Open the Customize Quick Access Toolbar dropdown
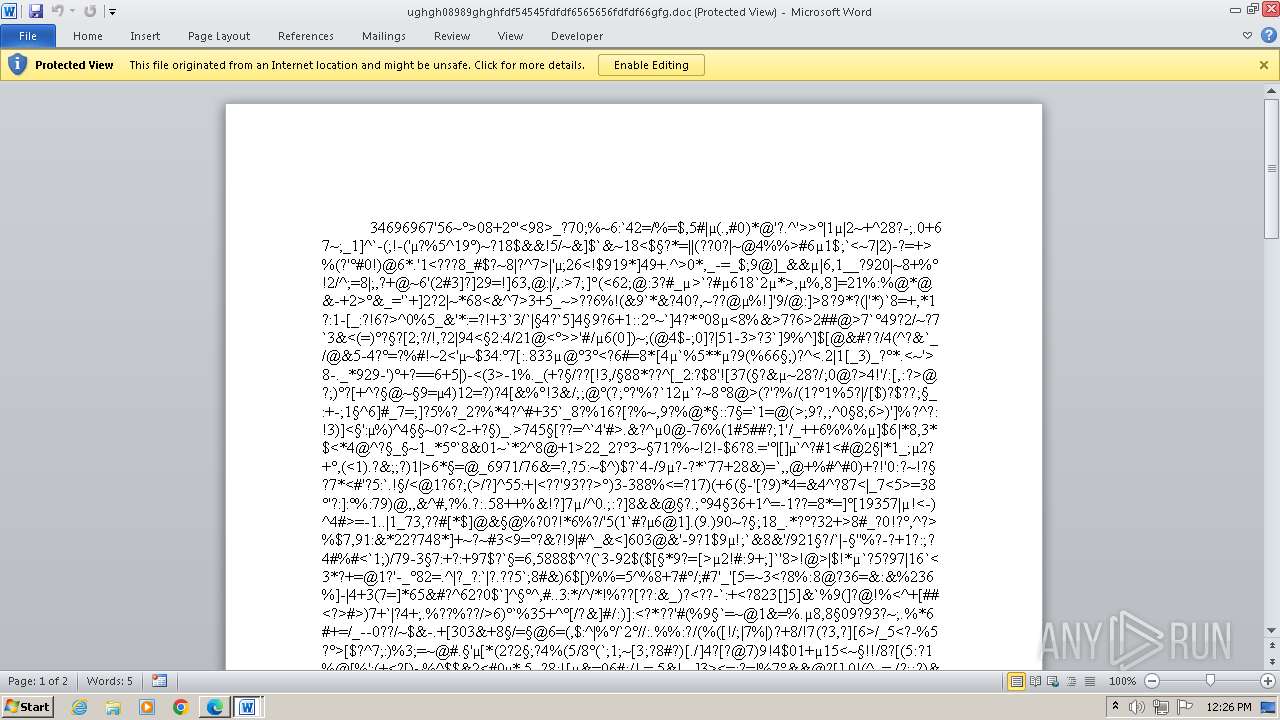 click(x=112, y=12)
